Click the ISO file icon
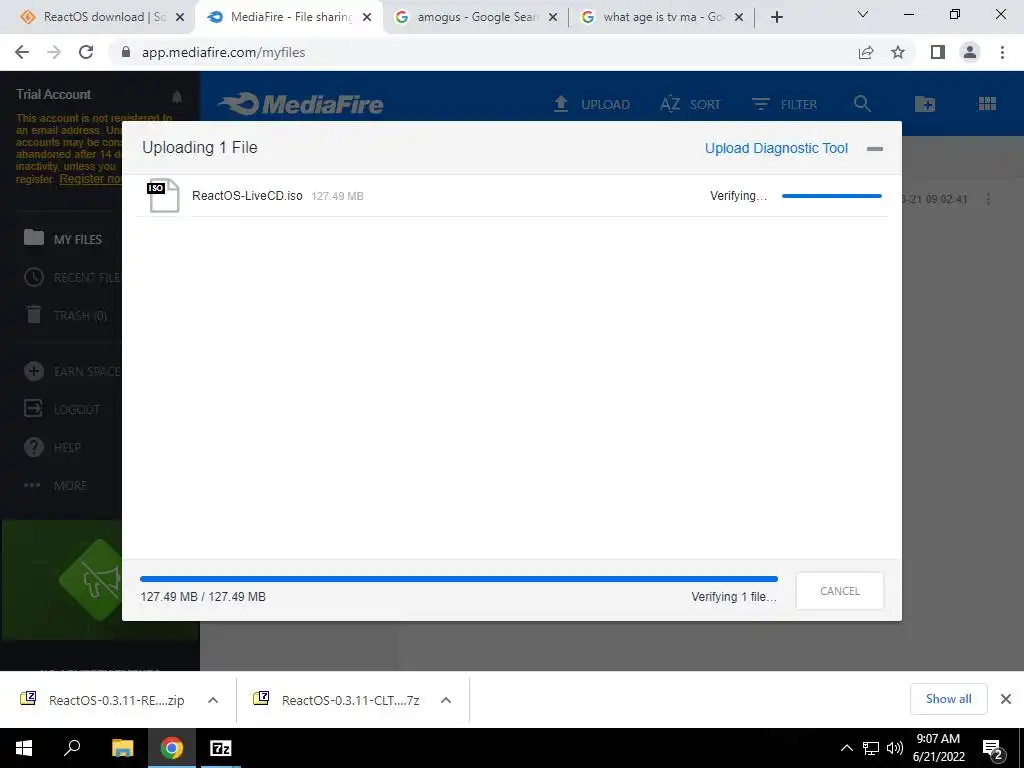 point(163,195)
